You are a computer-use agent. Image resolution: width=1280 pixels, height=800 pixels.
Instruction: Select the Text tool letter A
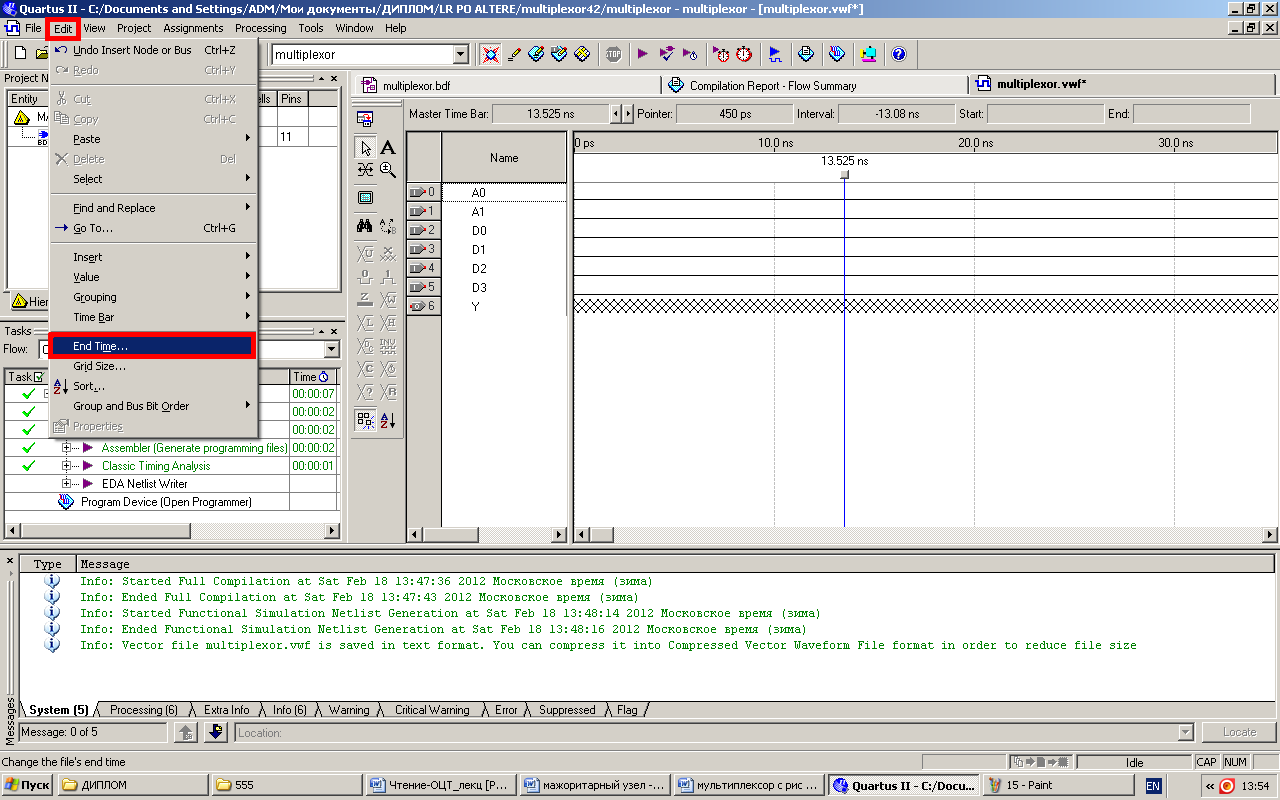pos(388,148)
